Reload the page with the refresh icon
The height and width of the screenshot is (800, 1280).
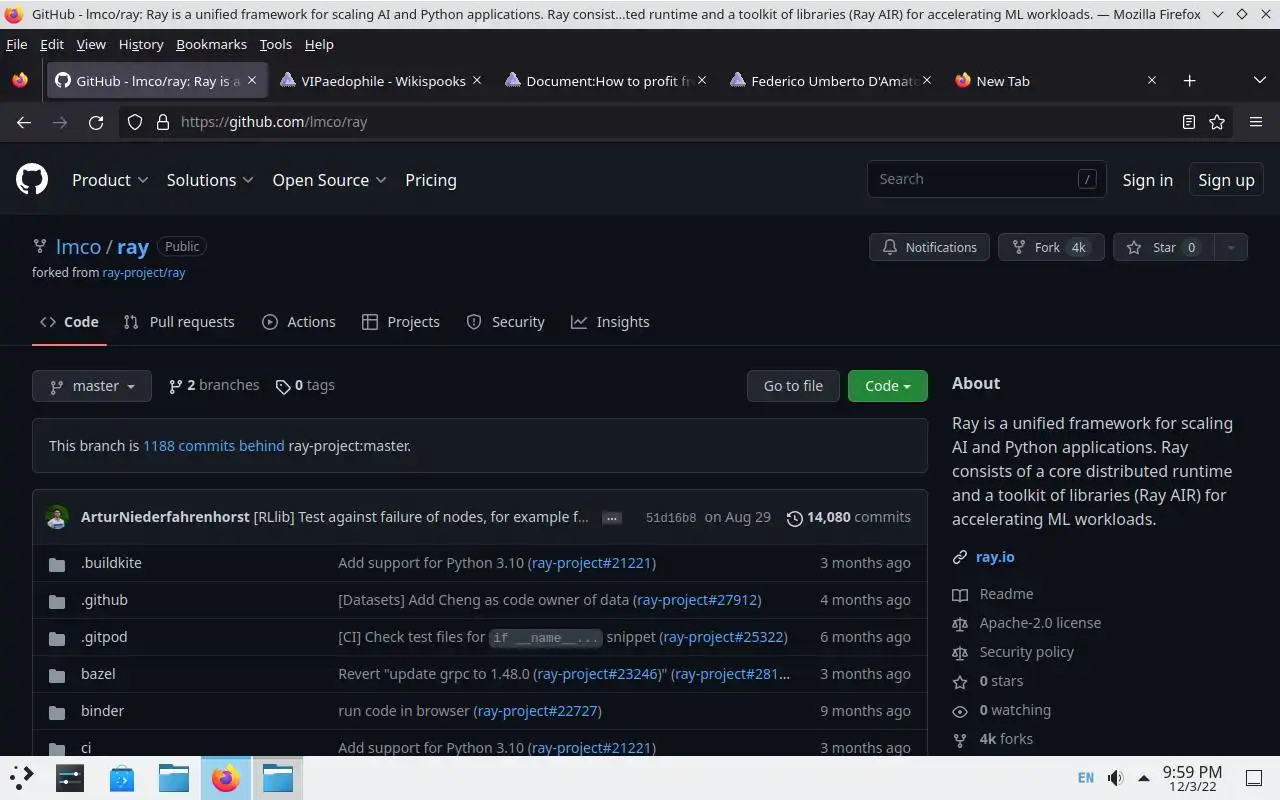point(96,122)
